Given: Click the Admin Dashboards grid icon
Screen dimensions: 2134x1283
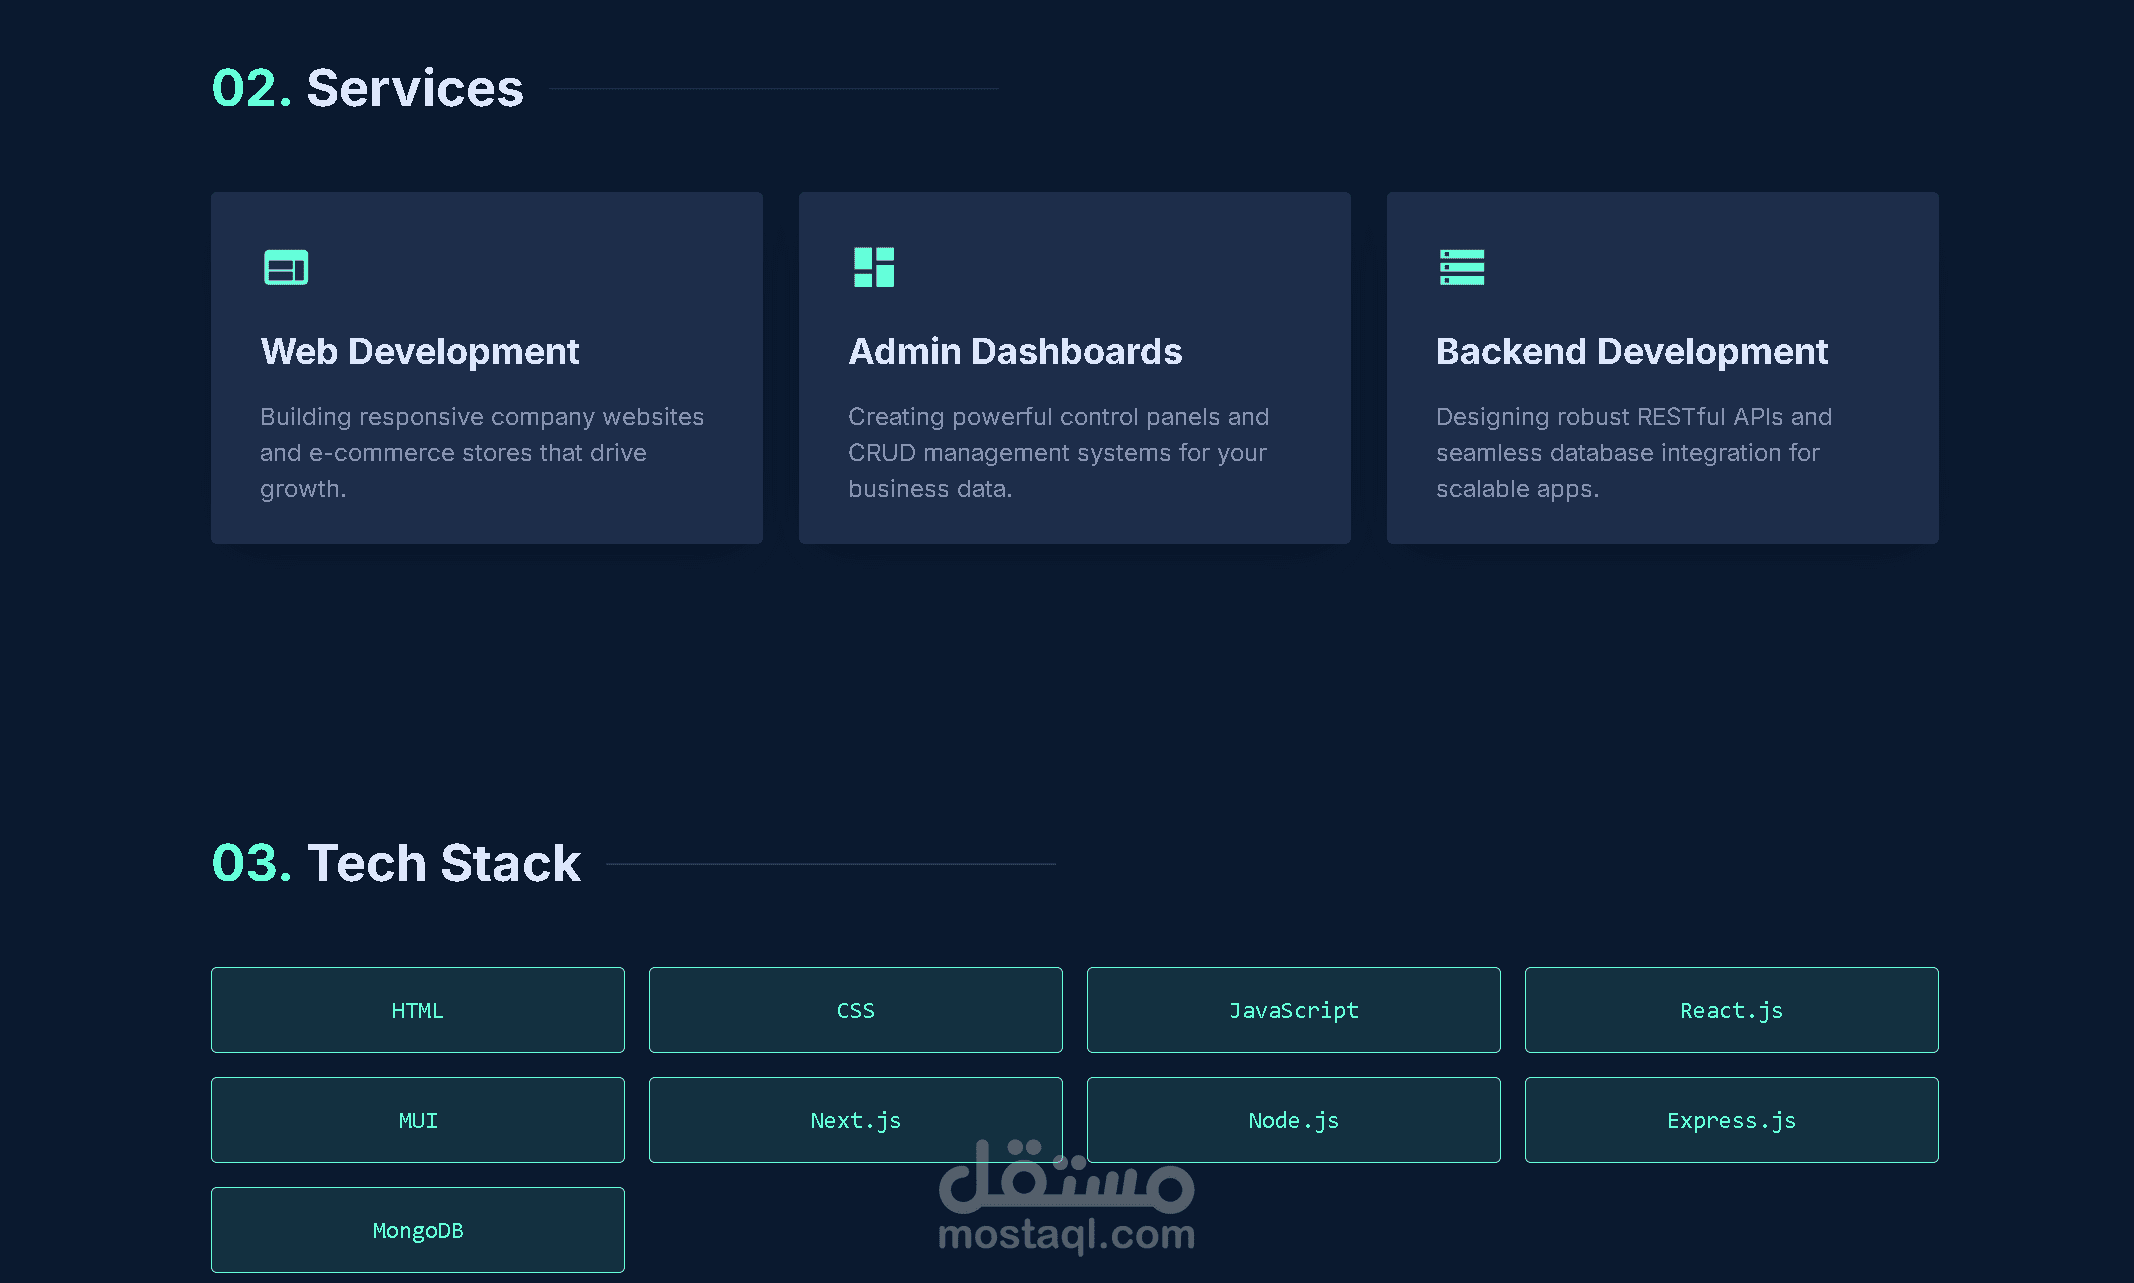Looking at the screenshot, I should 874,267.
